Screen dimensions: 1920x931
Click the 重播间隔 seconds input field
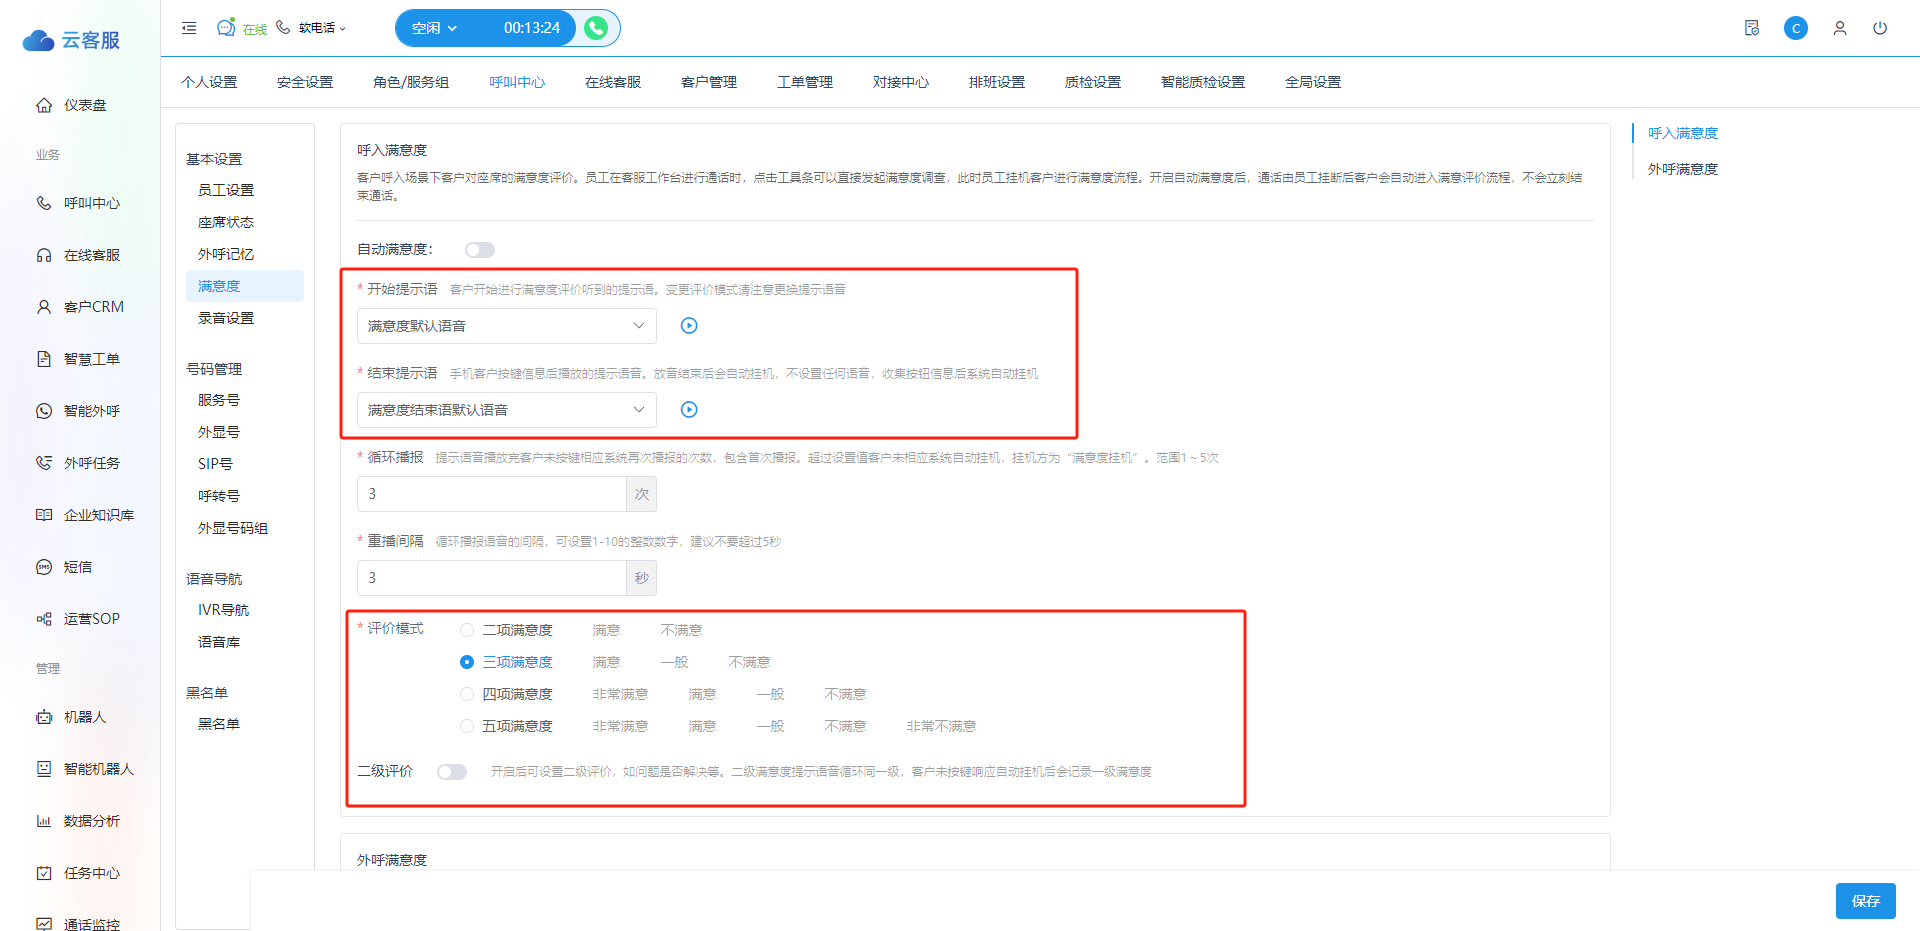(x=492, y=578)
